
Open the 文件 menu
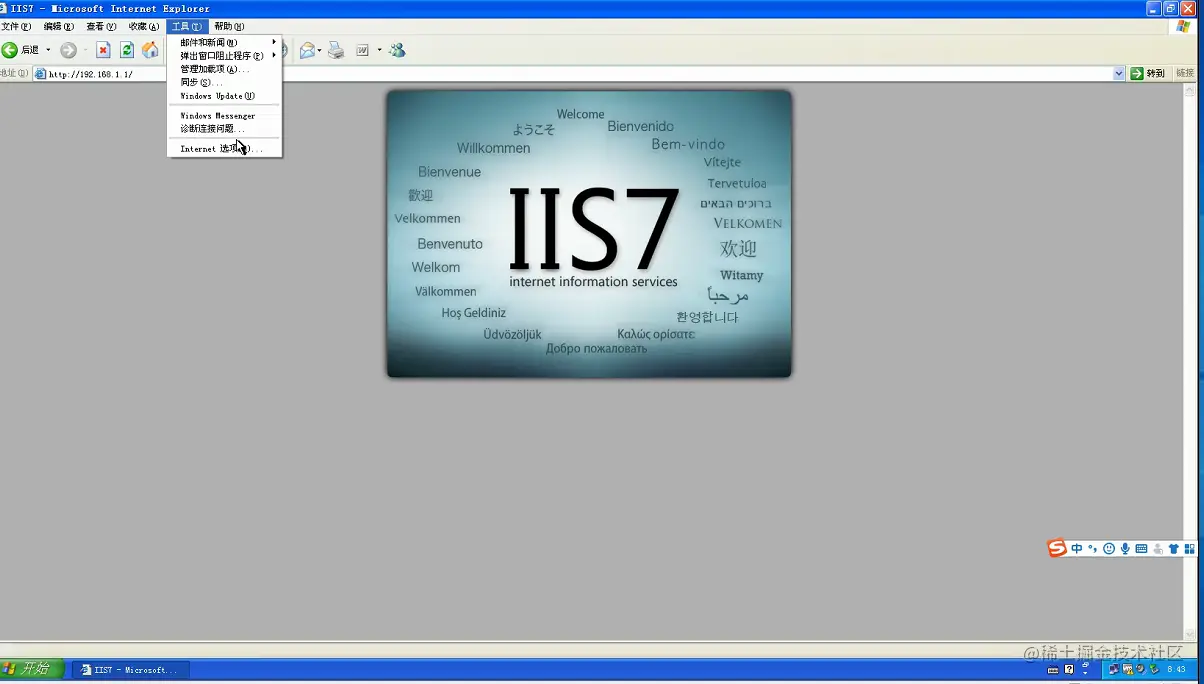[16, 26]
